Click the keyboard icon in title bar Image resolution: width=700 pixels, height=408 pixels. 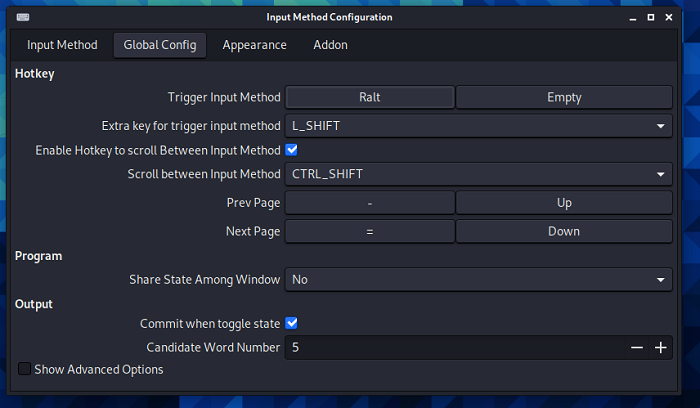[22, 17]
